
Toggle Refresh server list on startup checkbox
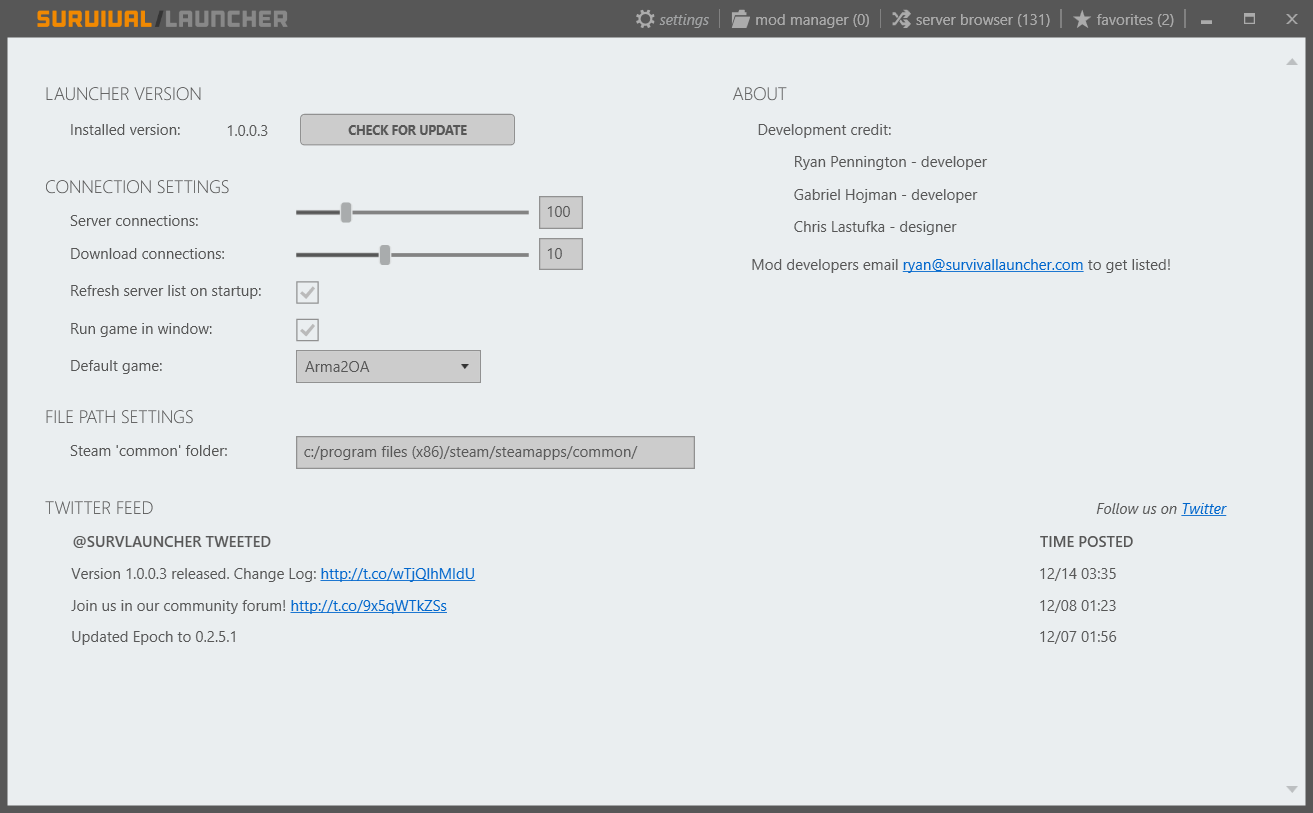(x=307, y=292)
